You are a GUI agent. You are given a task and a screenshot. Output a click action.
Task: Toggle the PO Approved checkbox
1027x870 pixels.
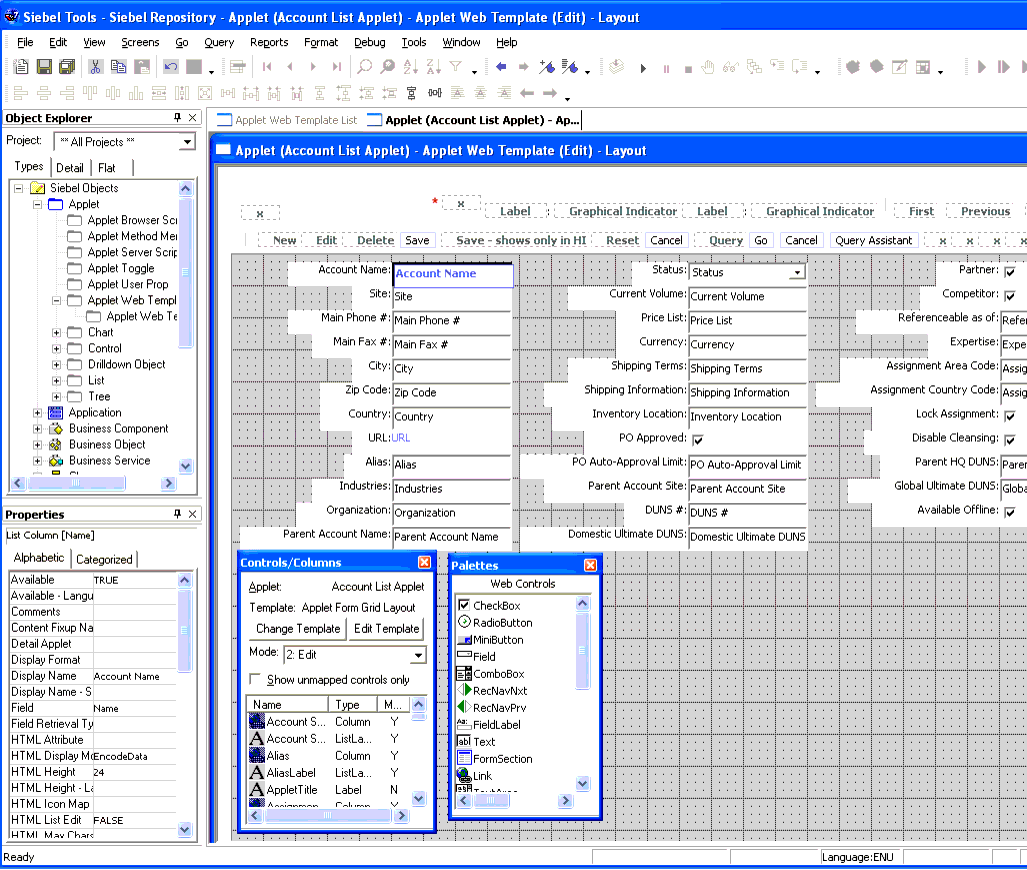point(698,440)
